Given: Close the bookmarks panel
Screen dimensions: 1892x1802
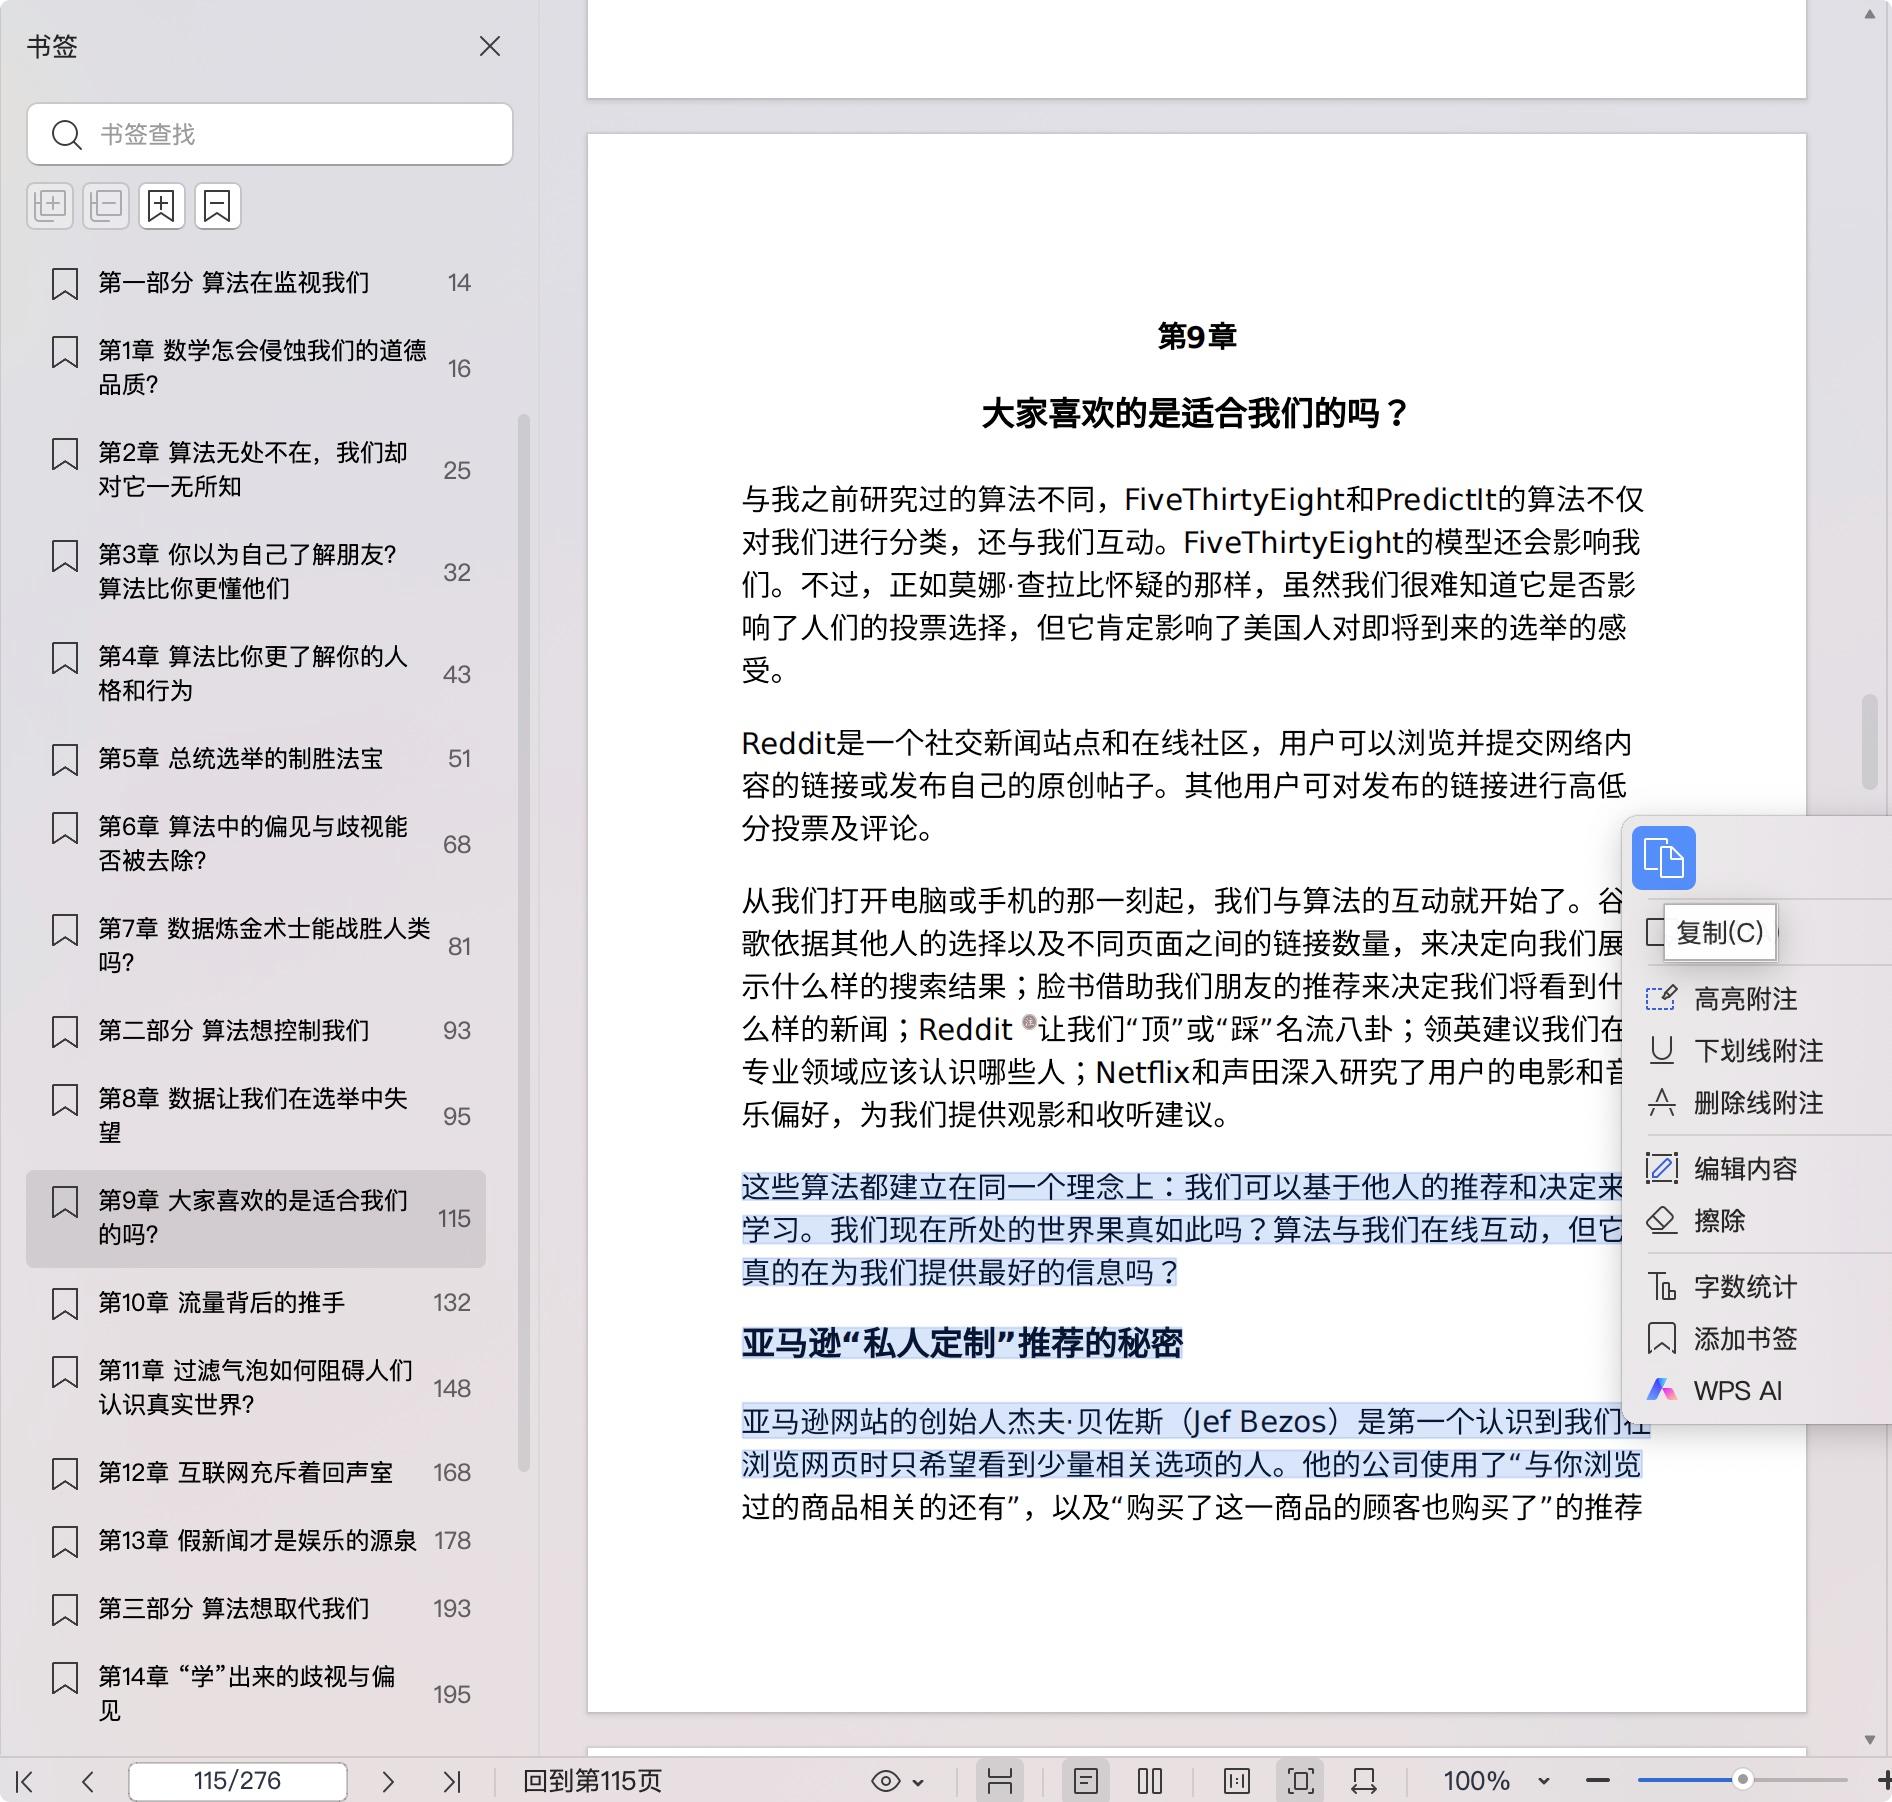Looking at the screenshot, I should (x=489, y=46).
